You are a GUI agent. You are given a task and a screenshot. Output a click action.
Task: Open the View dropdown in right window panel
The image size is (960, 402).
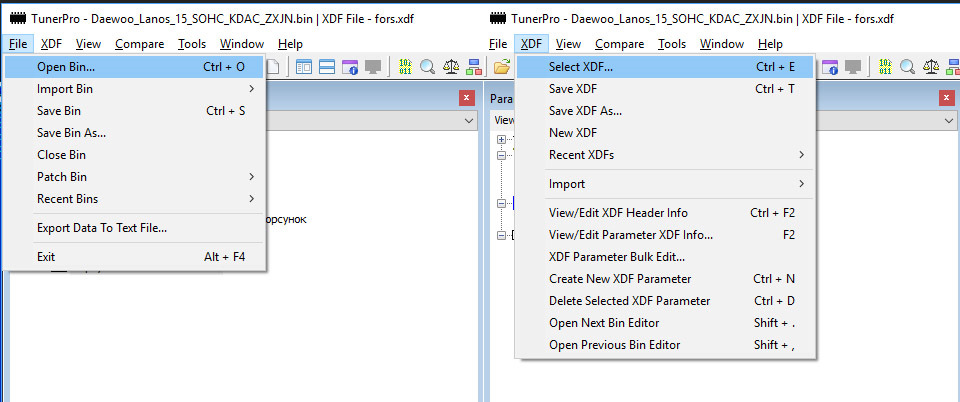click(x=950, y=121)
